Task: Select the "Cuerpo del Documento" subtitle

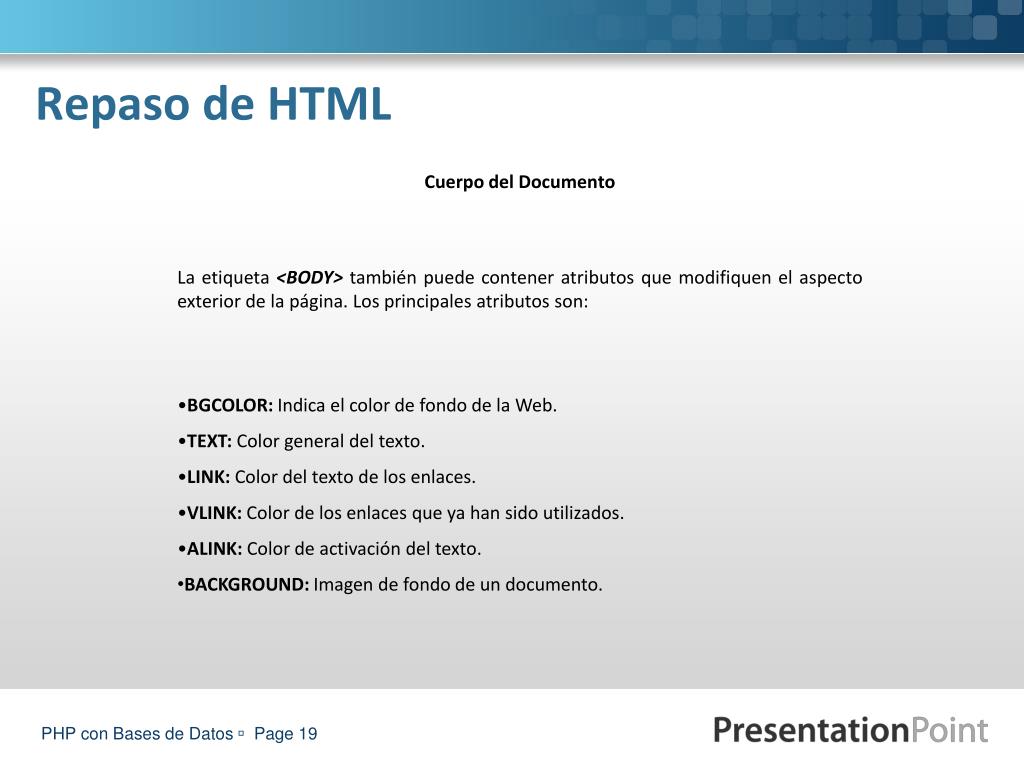Action: coord(519,182)
